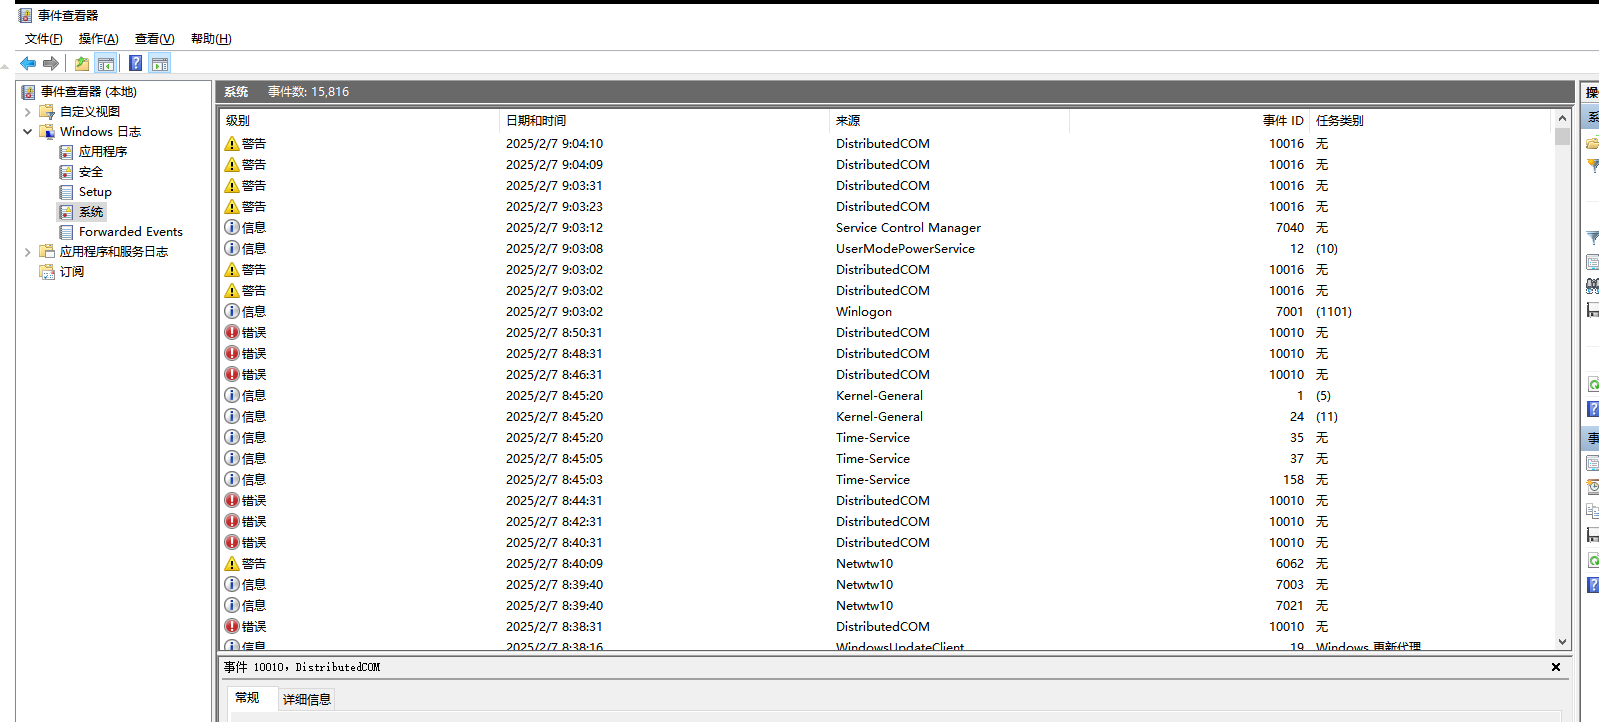Click the Forward arrow in toolbar

[x=51, y=64]
